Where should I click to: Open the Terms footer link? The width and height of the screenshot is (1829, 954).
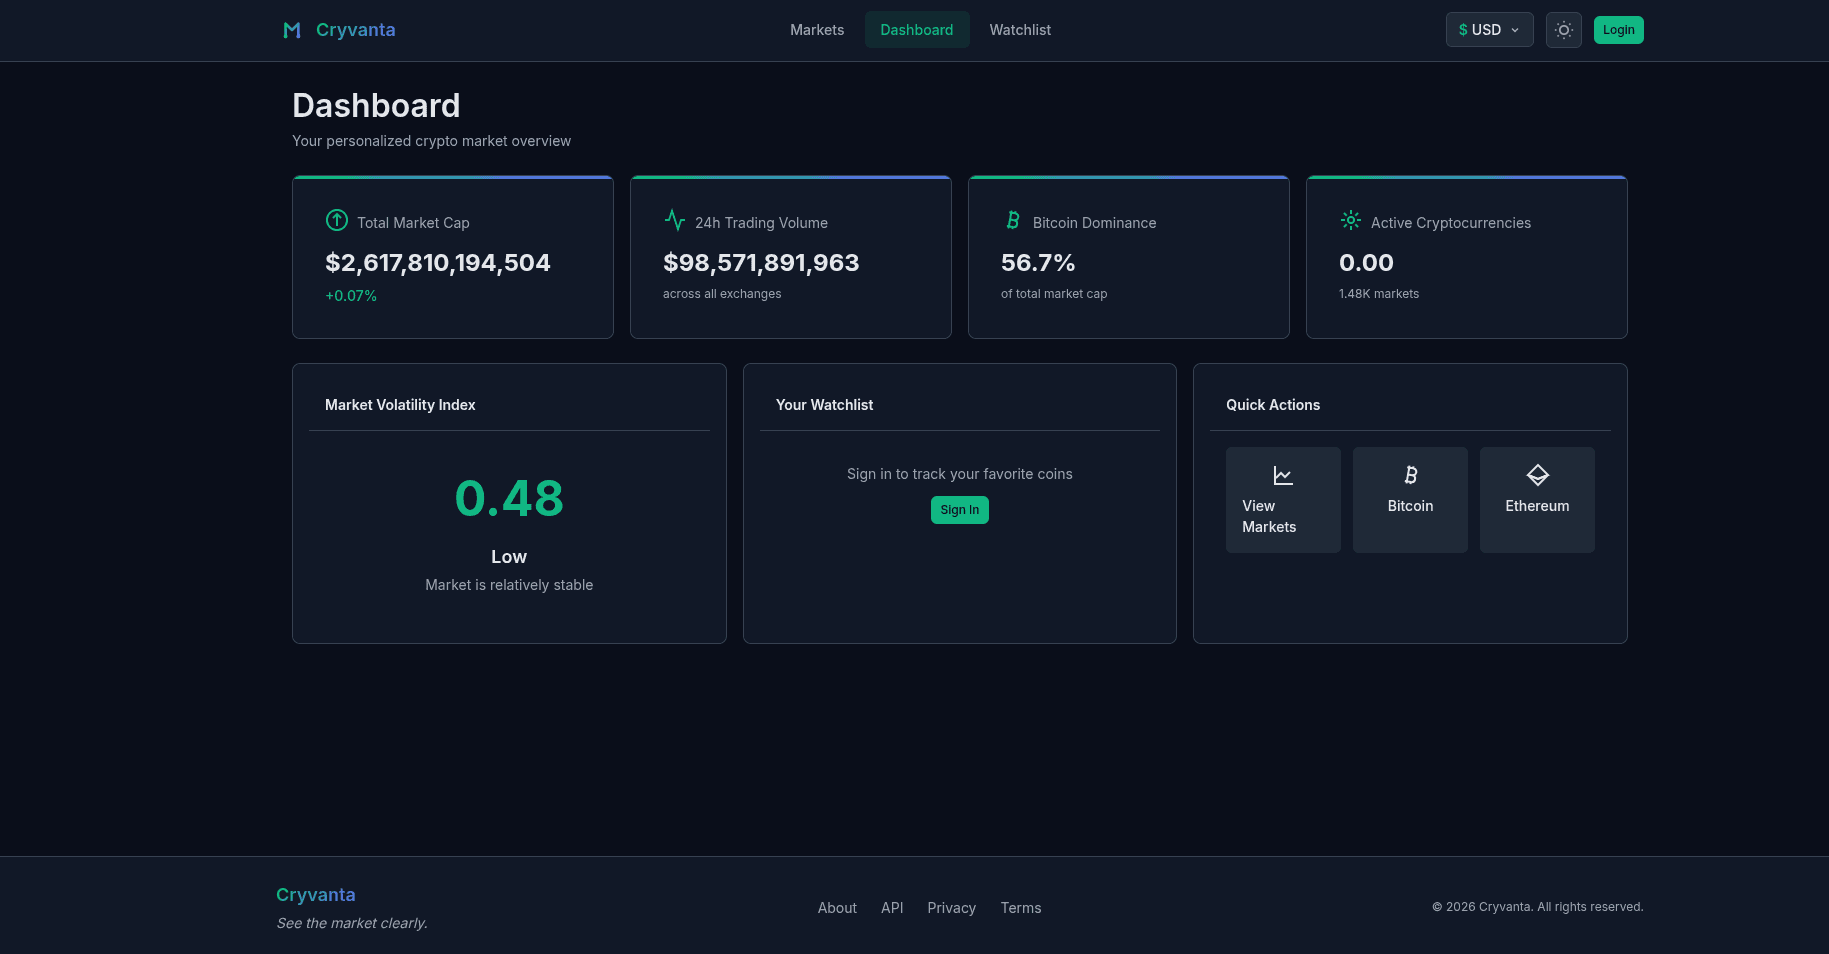click(1021, 908)
